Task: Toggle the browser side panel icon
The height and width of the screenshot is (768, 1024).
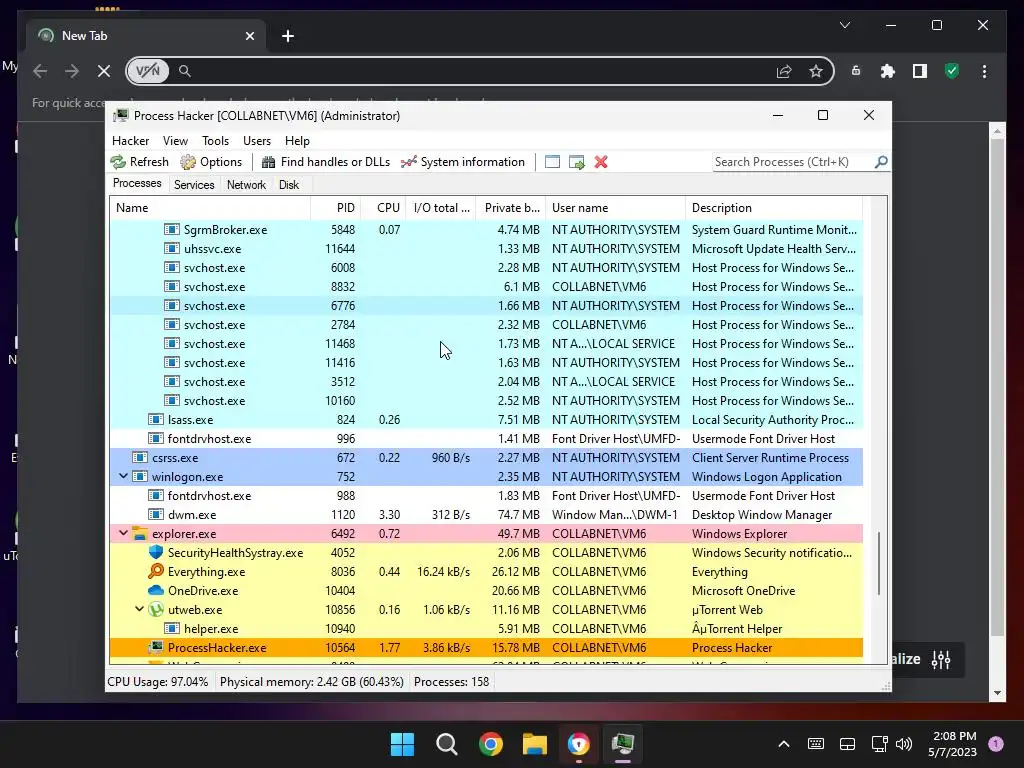Action: (x=920, y=71)
